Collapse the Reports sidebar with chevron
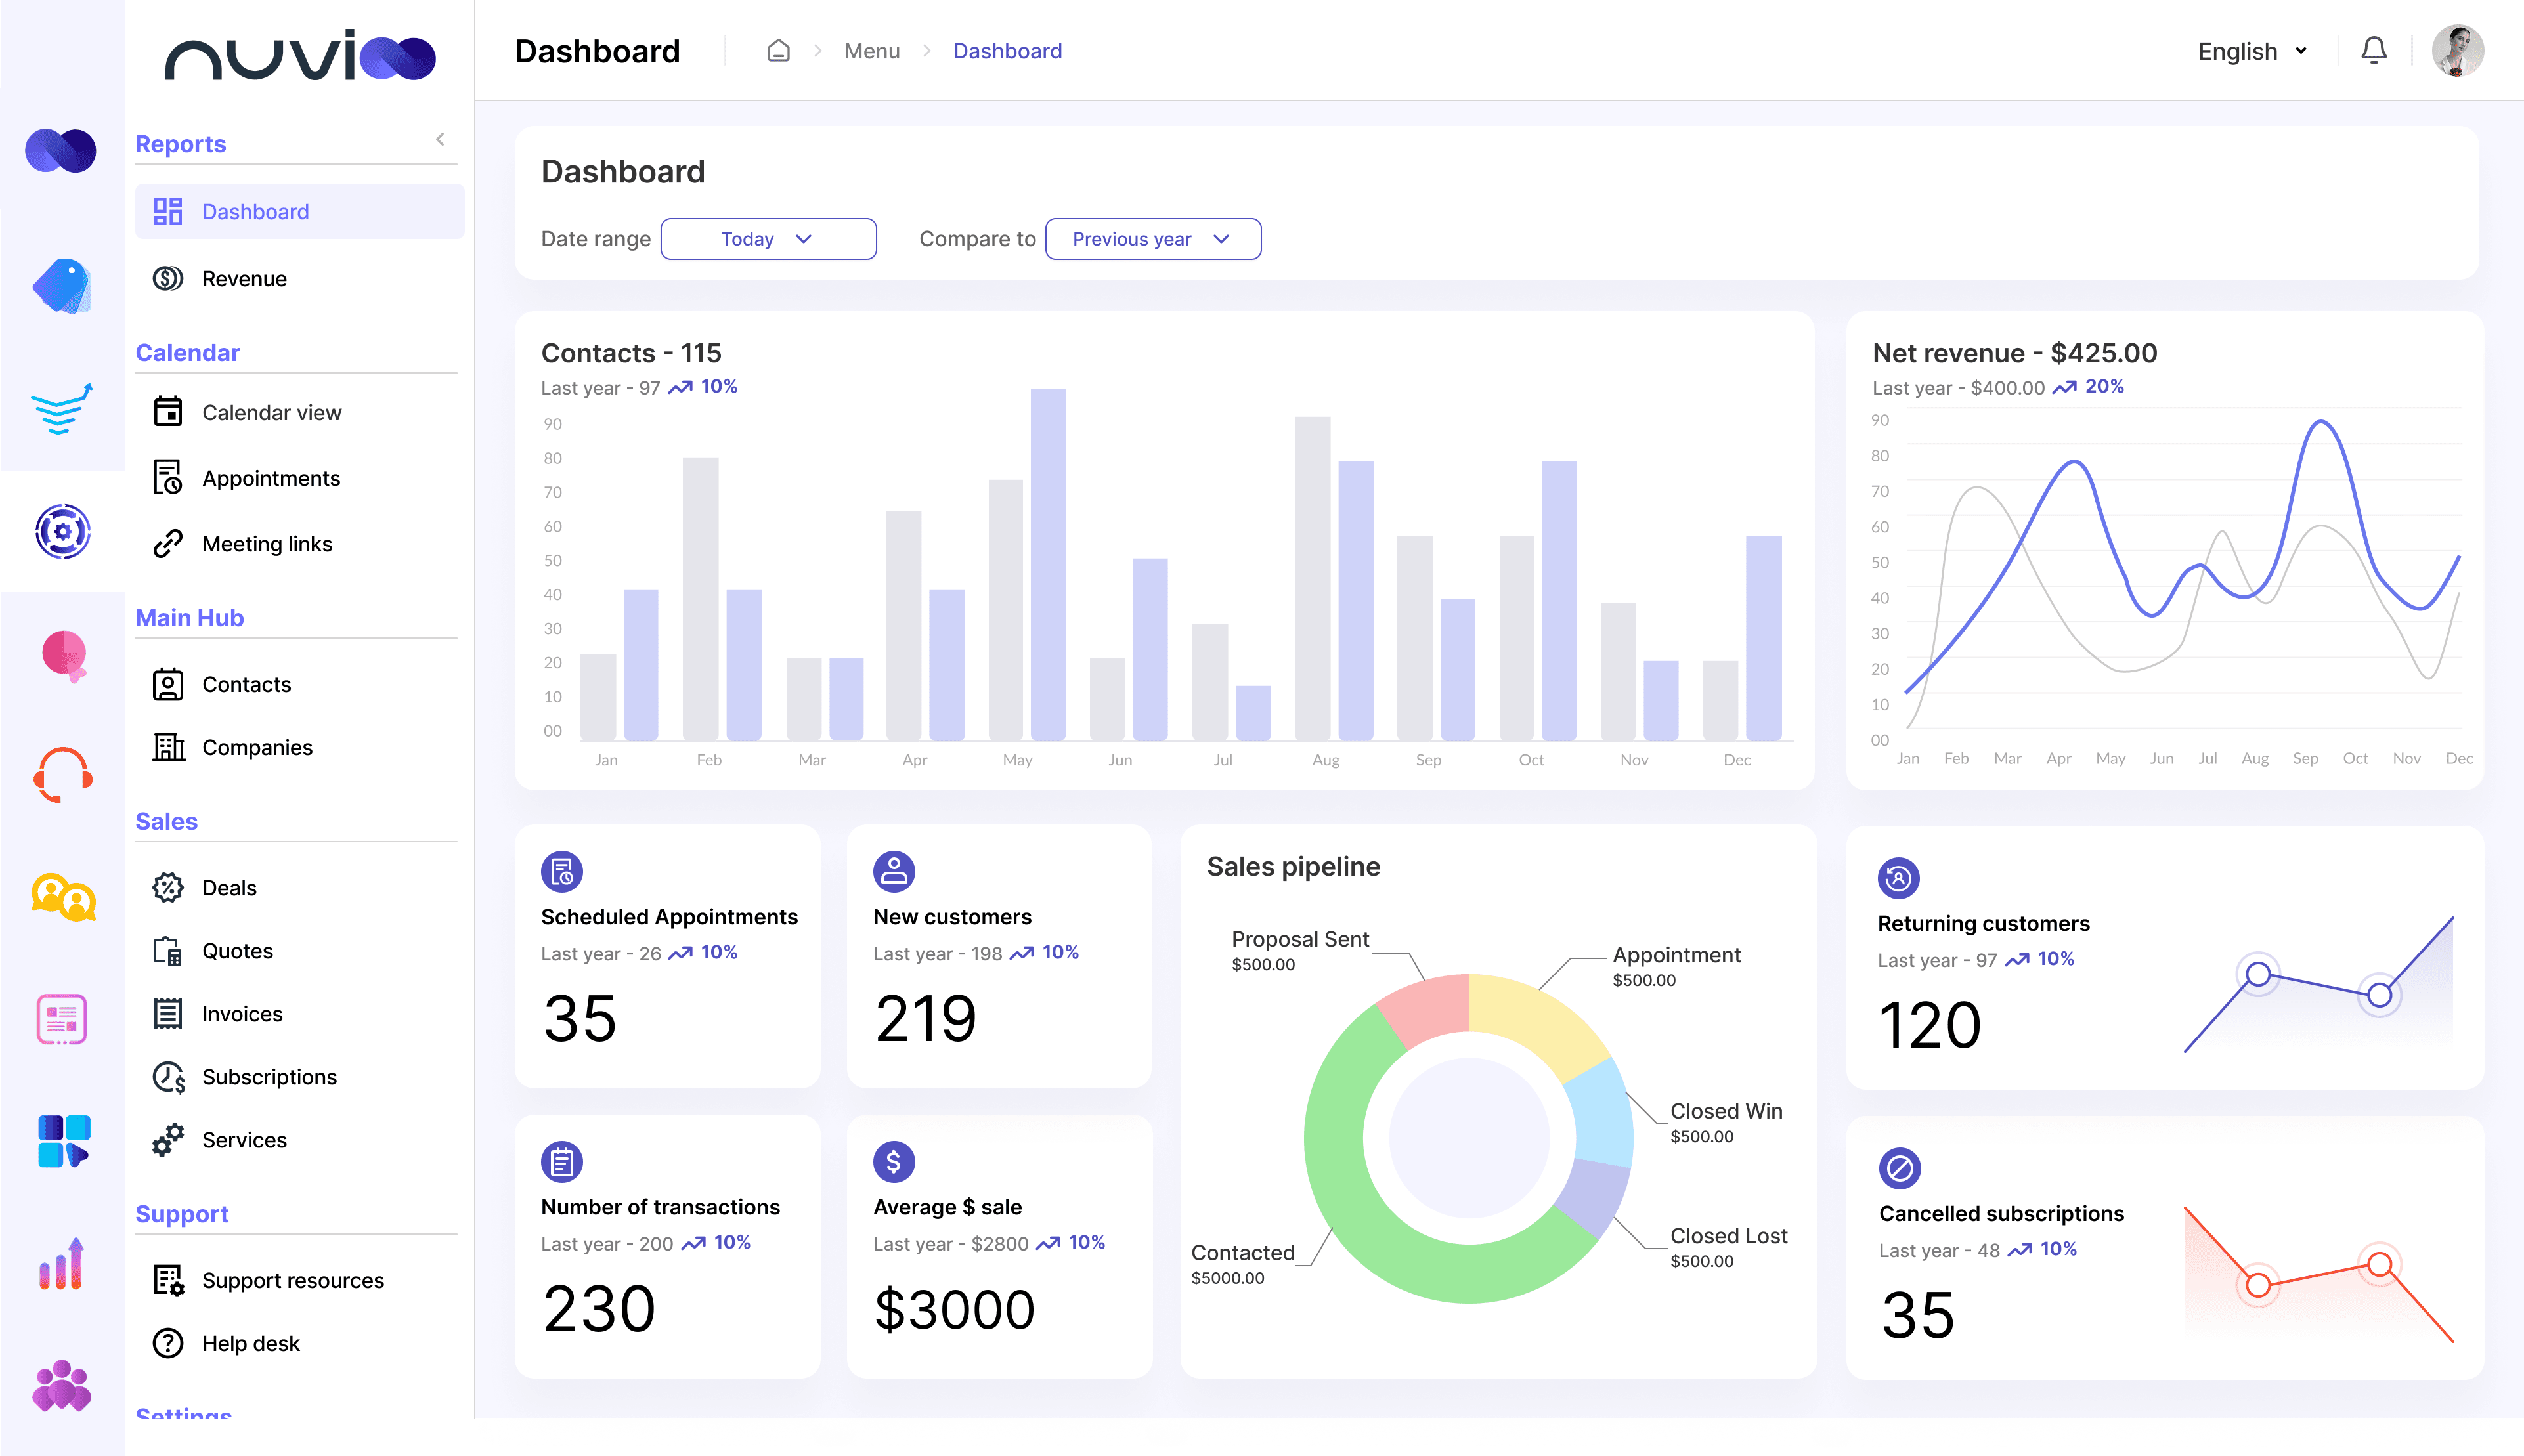 [x=440, y=140]
